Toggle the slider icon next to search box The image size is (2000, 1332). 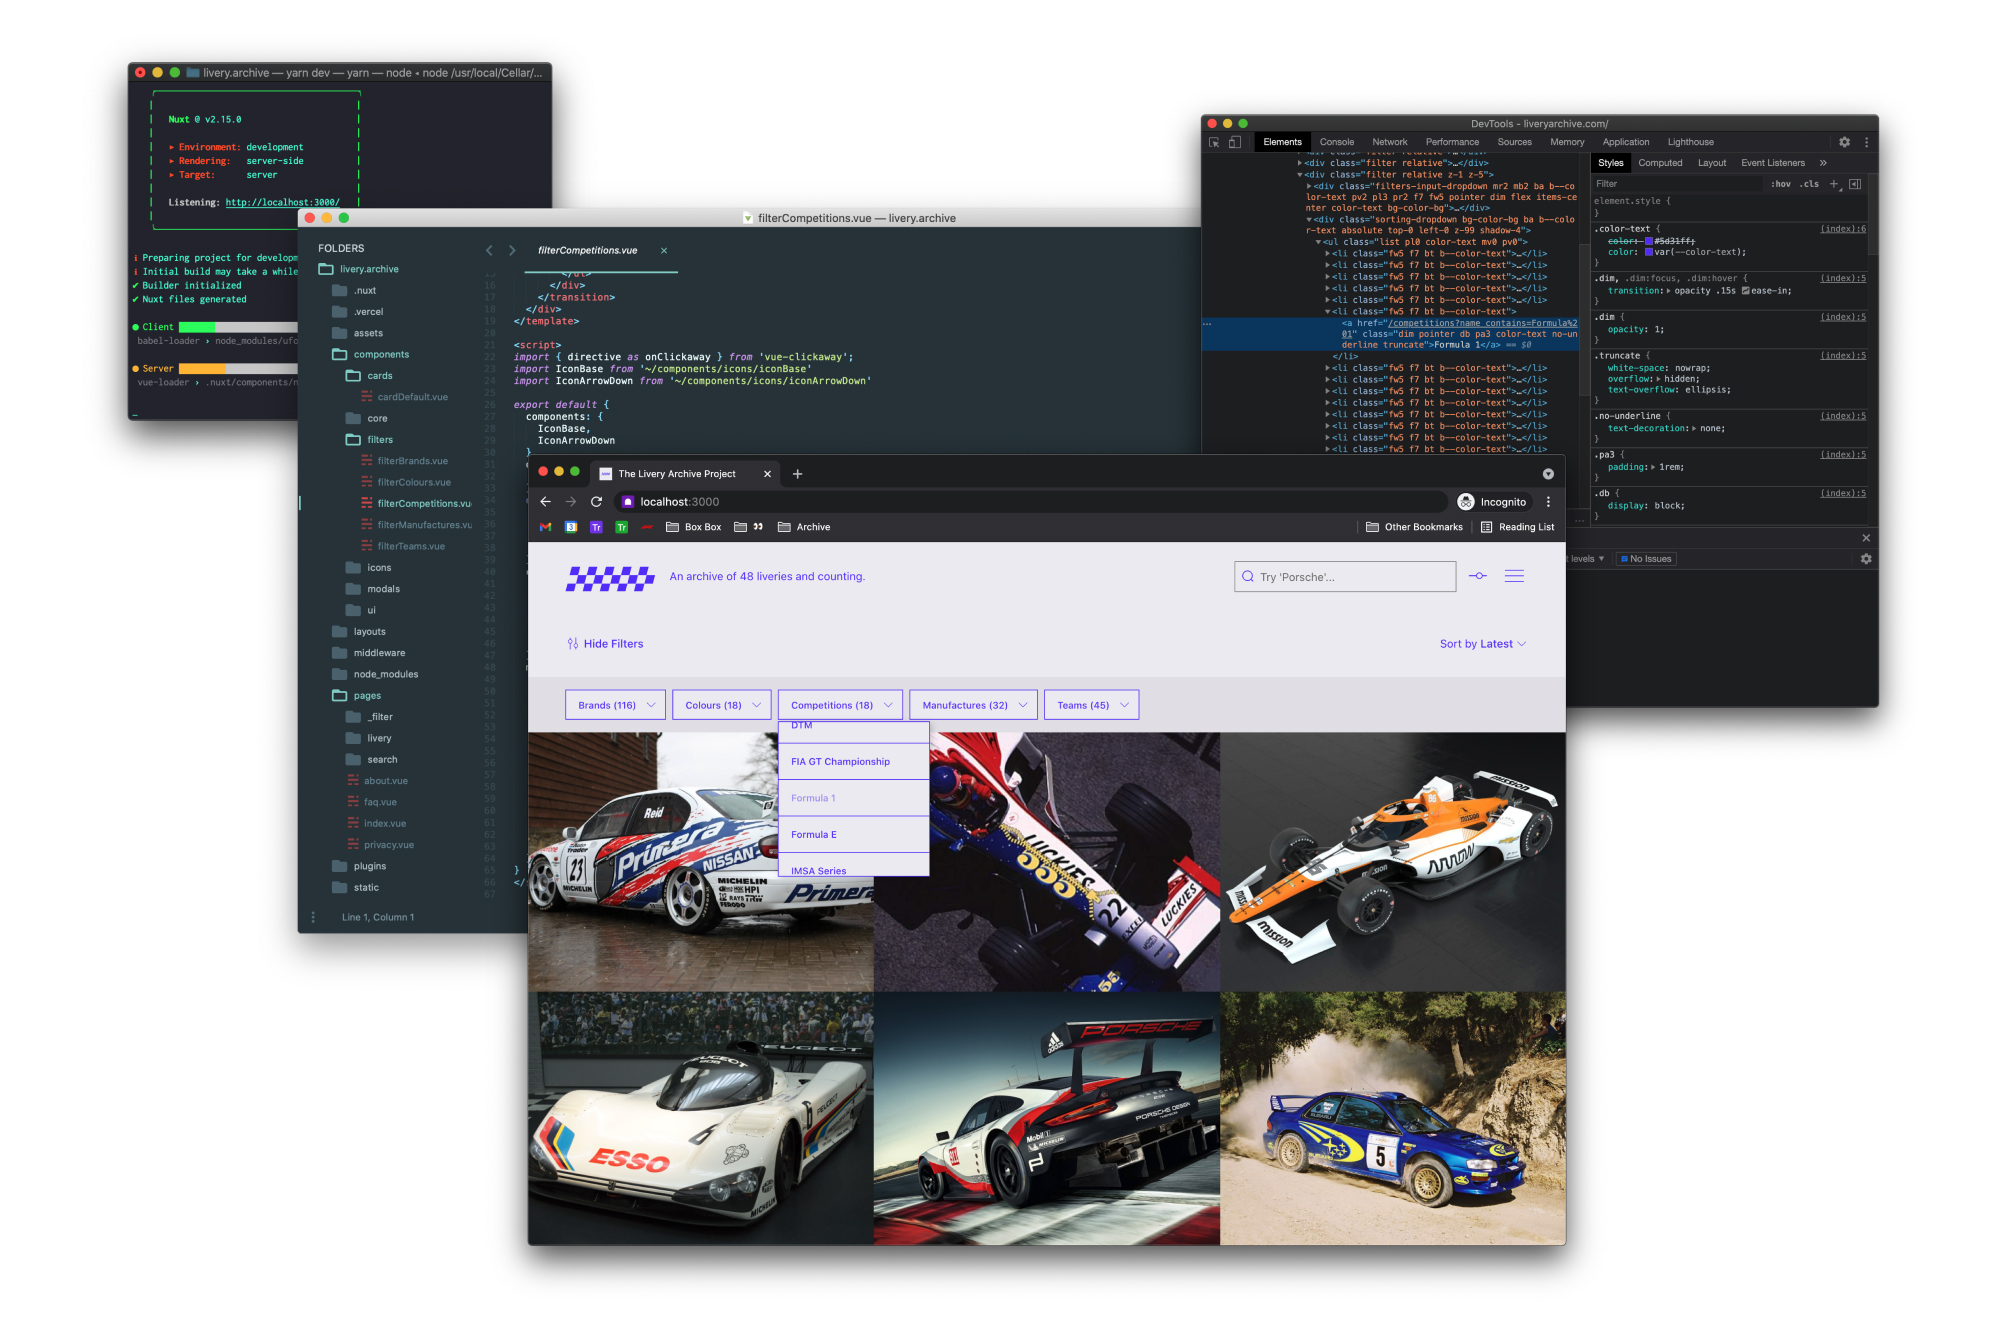(x=1478, y=576)
